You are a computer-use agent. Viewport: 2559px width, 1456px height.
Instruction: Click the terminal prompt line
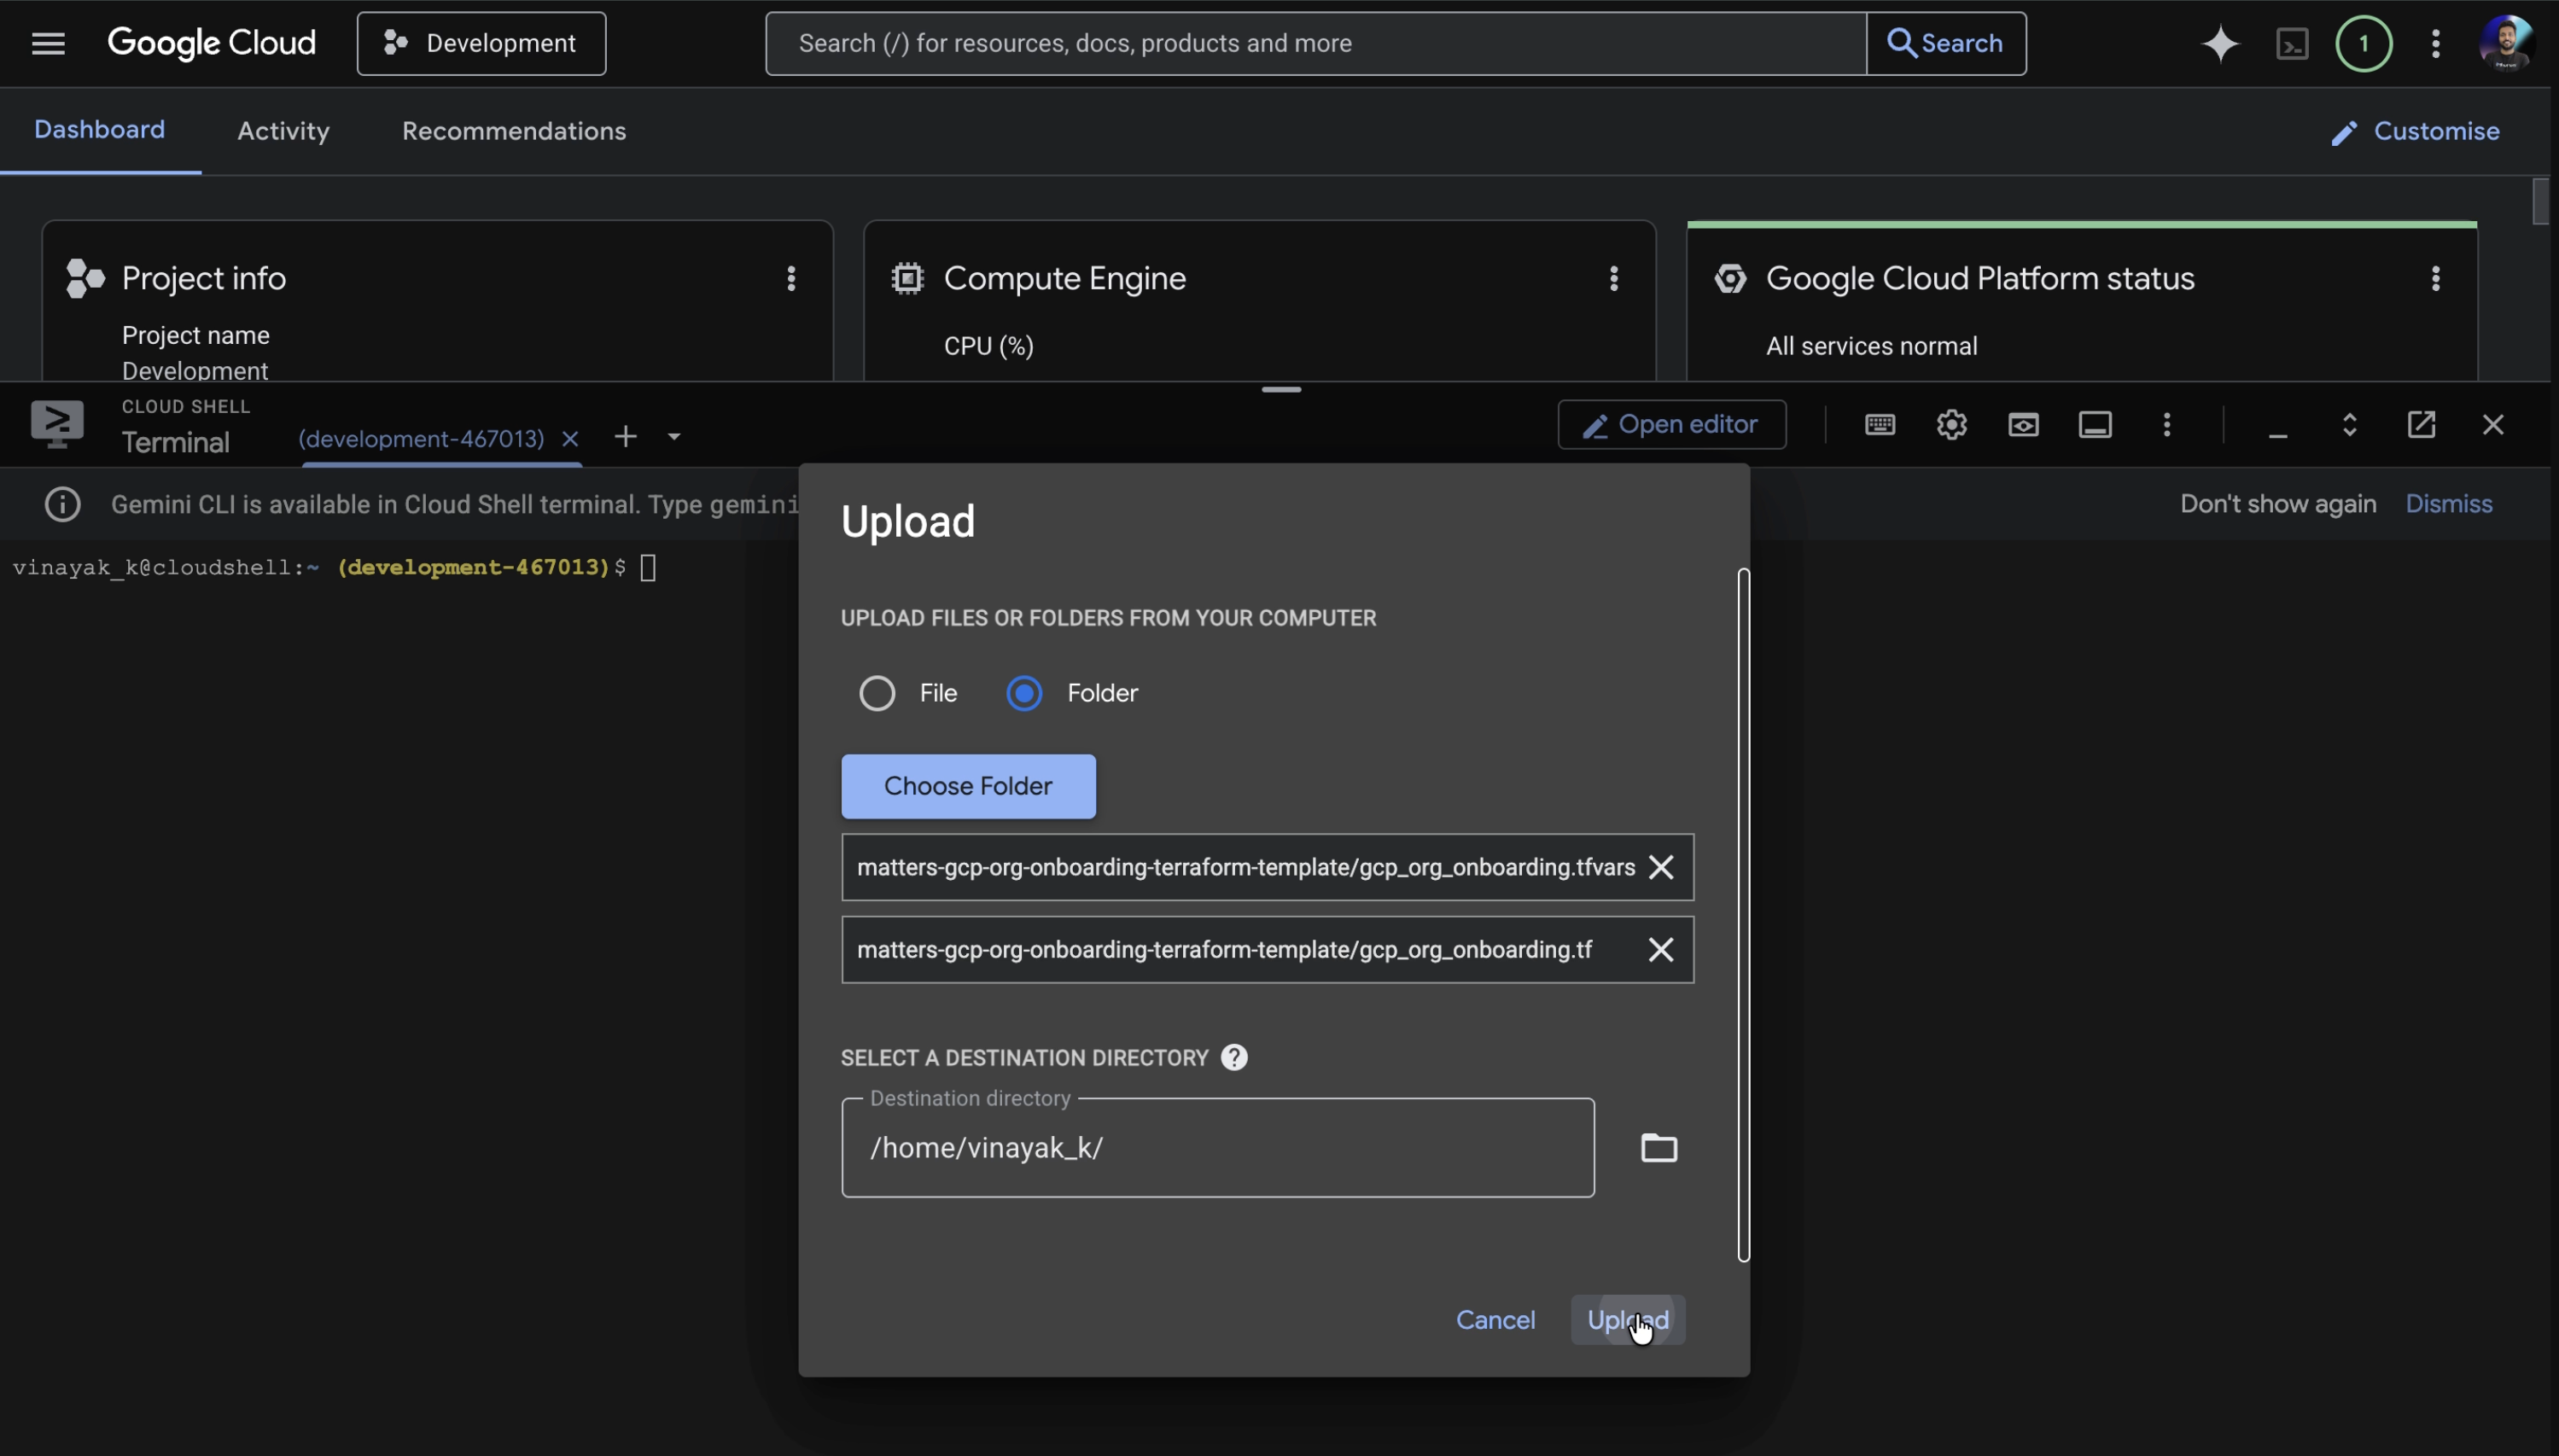[x=335, y=568]
